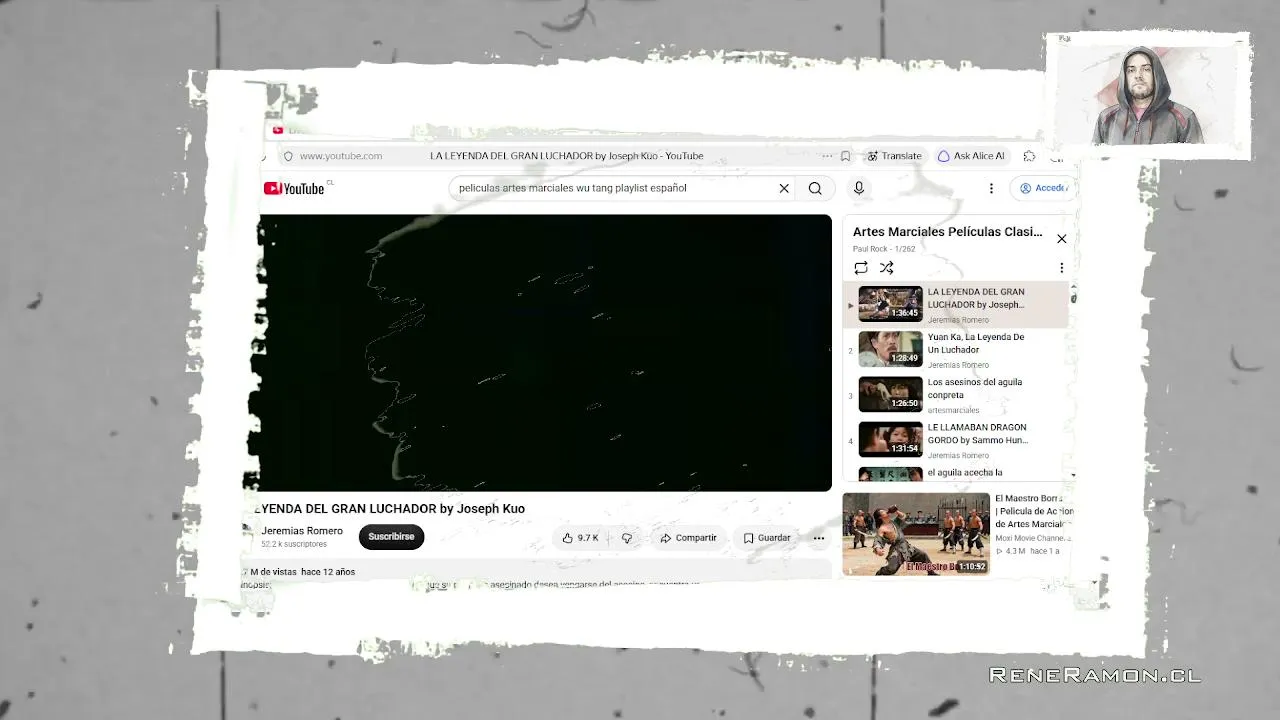Click the www.youtube.com address bar
The image size is (1280, 720).
341,156
